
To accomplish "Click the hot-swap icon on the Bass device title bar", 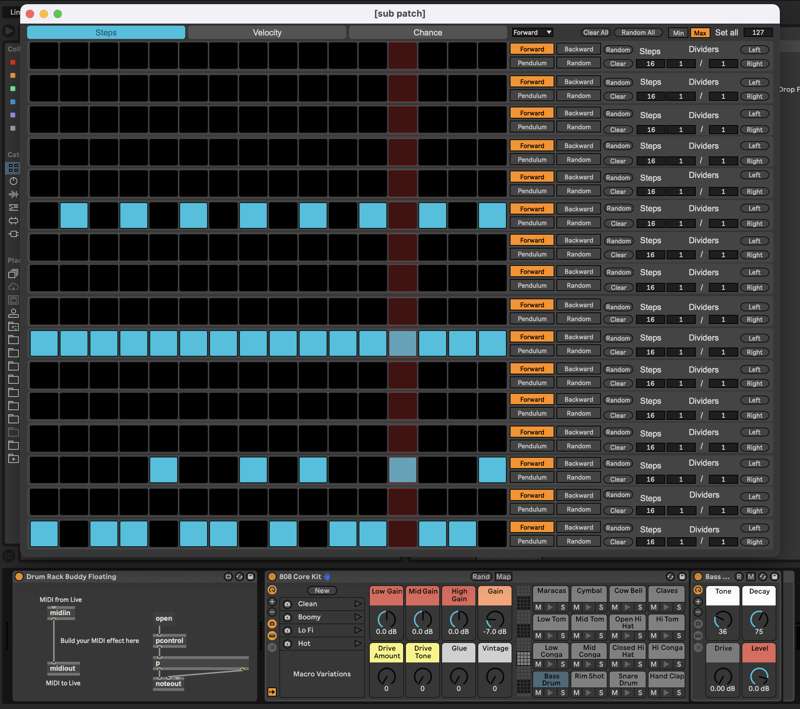I will click(763, 576).
